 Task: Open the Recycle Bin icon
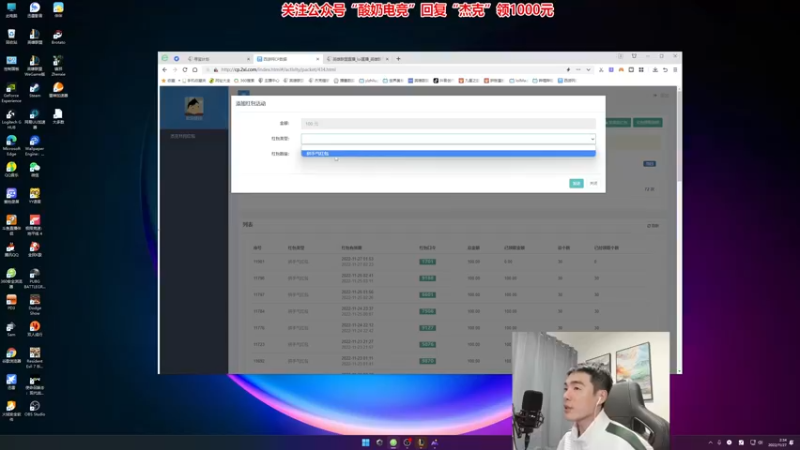11,37
